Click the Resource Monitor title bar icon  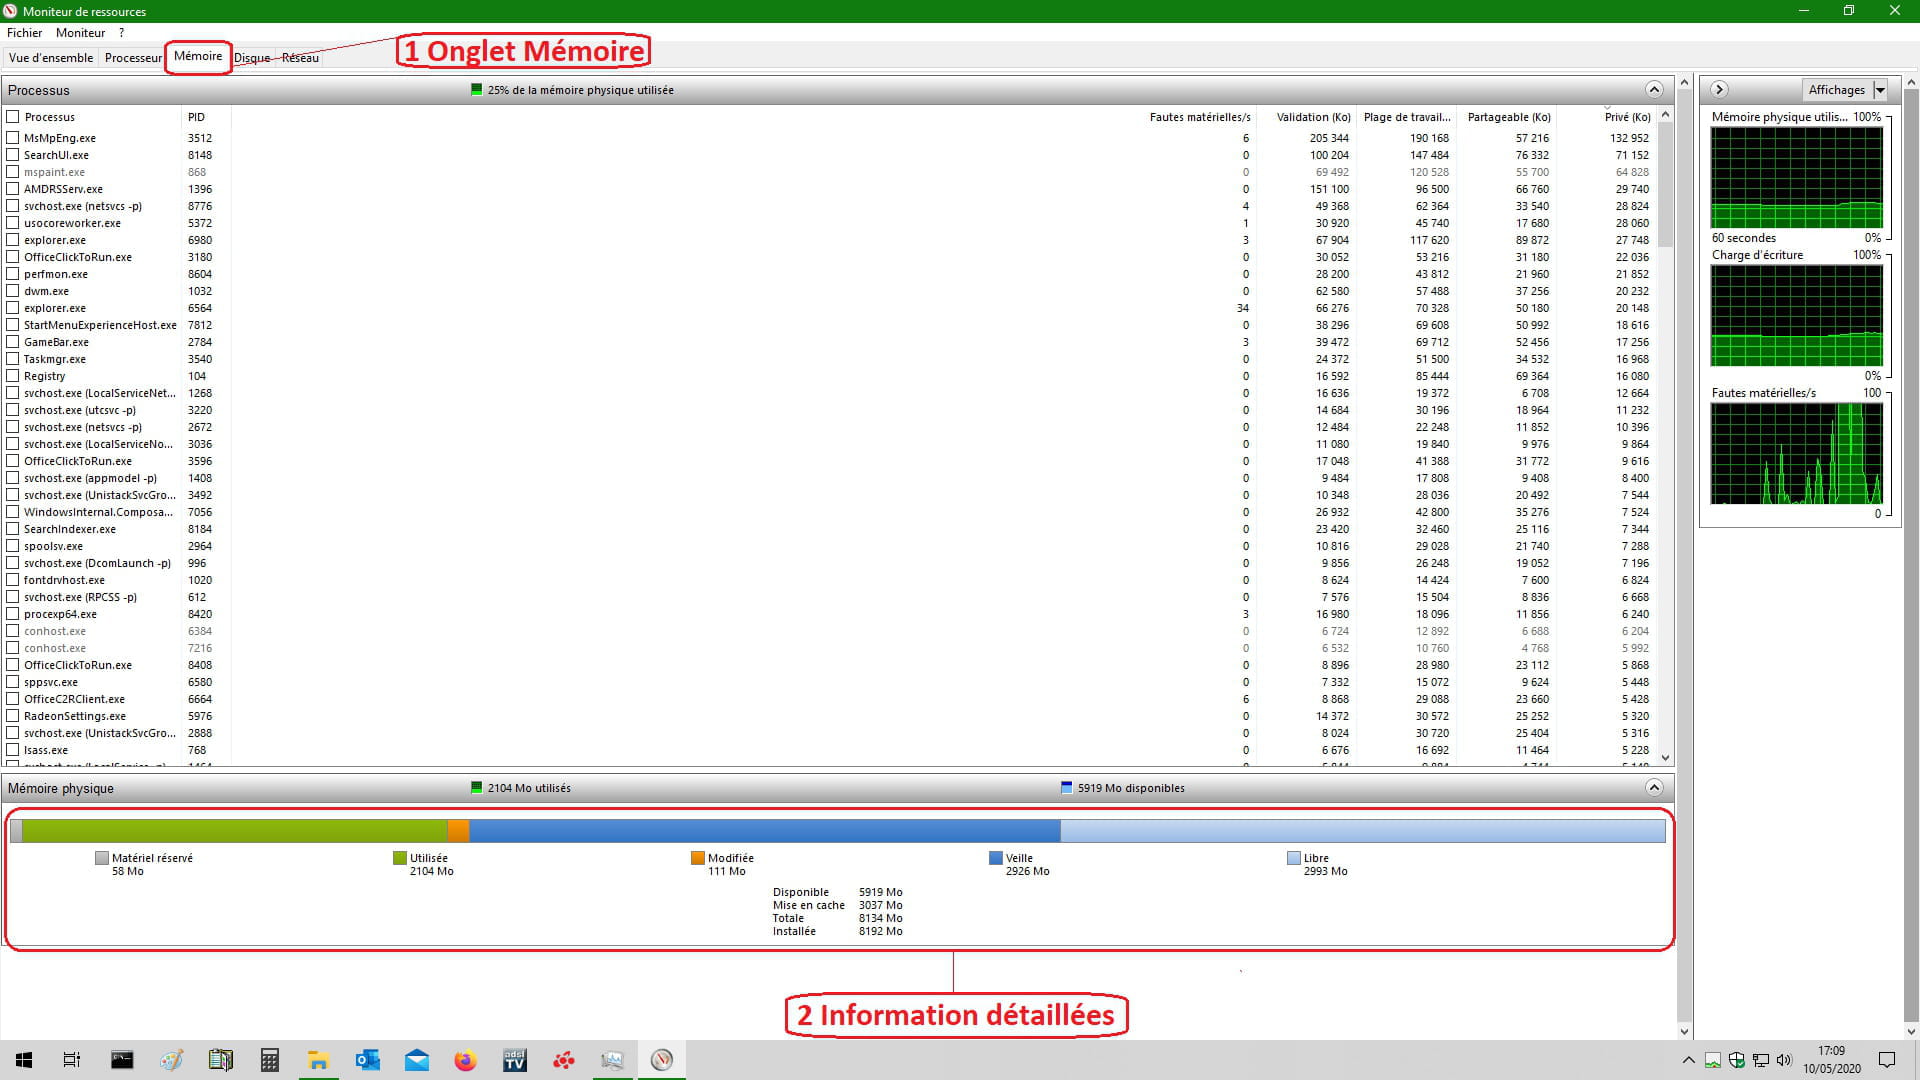point(11,11)
